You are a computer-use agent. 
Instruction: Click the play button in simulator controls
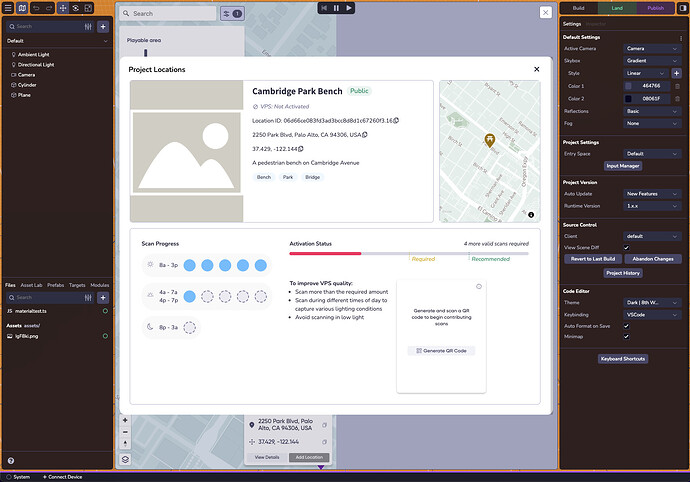(x=349, y=8)
